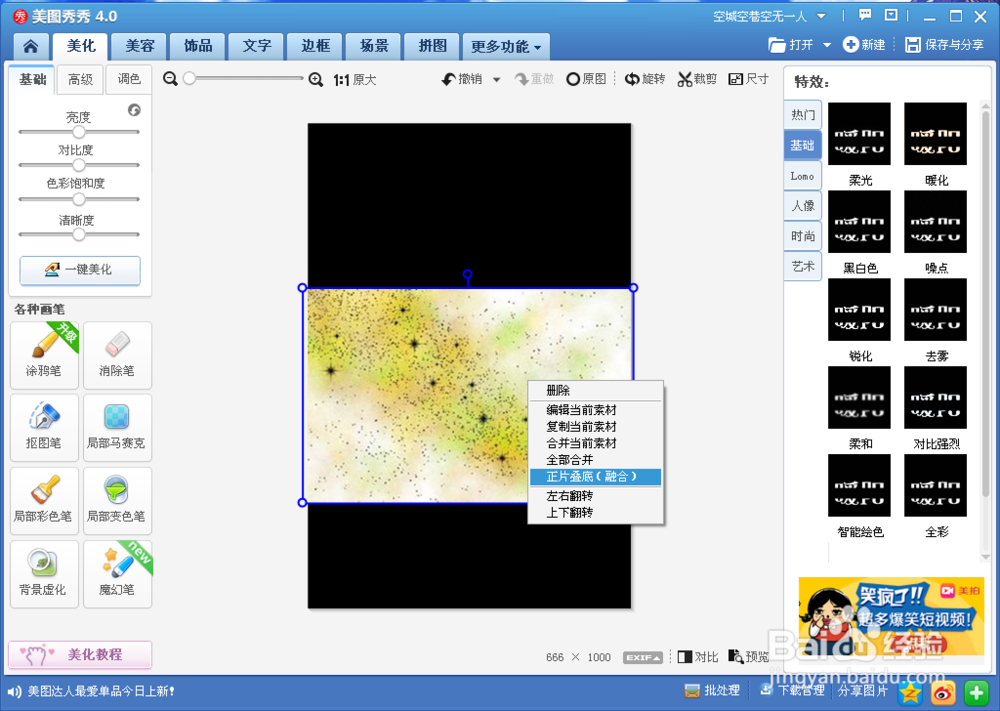The height and width of the screenshot is (711, 1000).
Task: Click the feedback speech bubble icon in title bar
Action: click(865, 15)
